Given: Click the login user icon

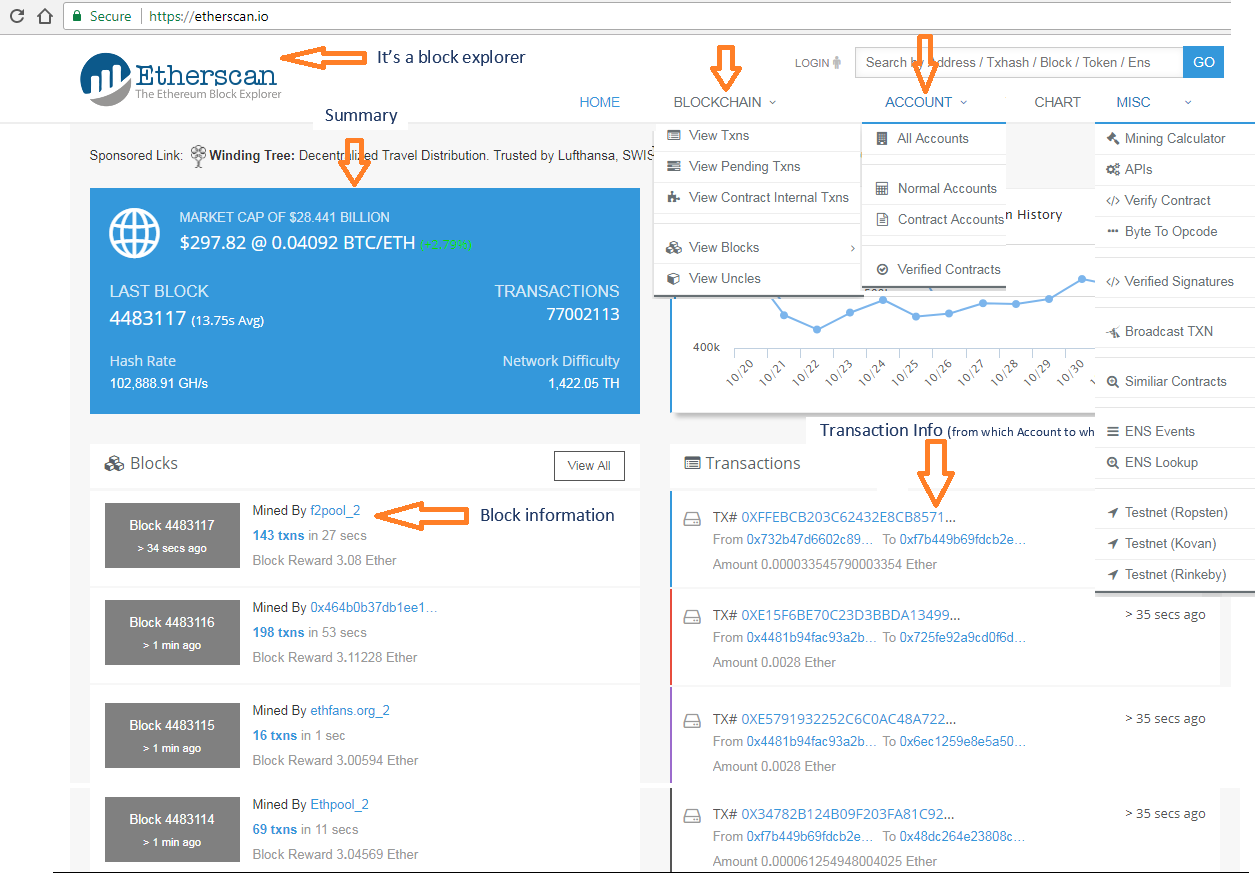Looking at the screenshot, I should pos(837,62).
